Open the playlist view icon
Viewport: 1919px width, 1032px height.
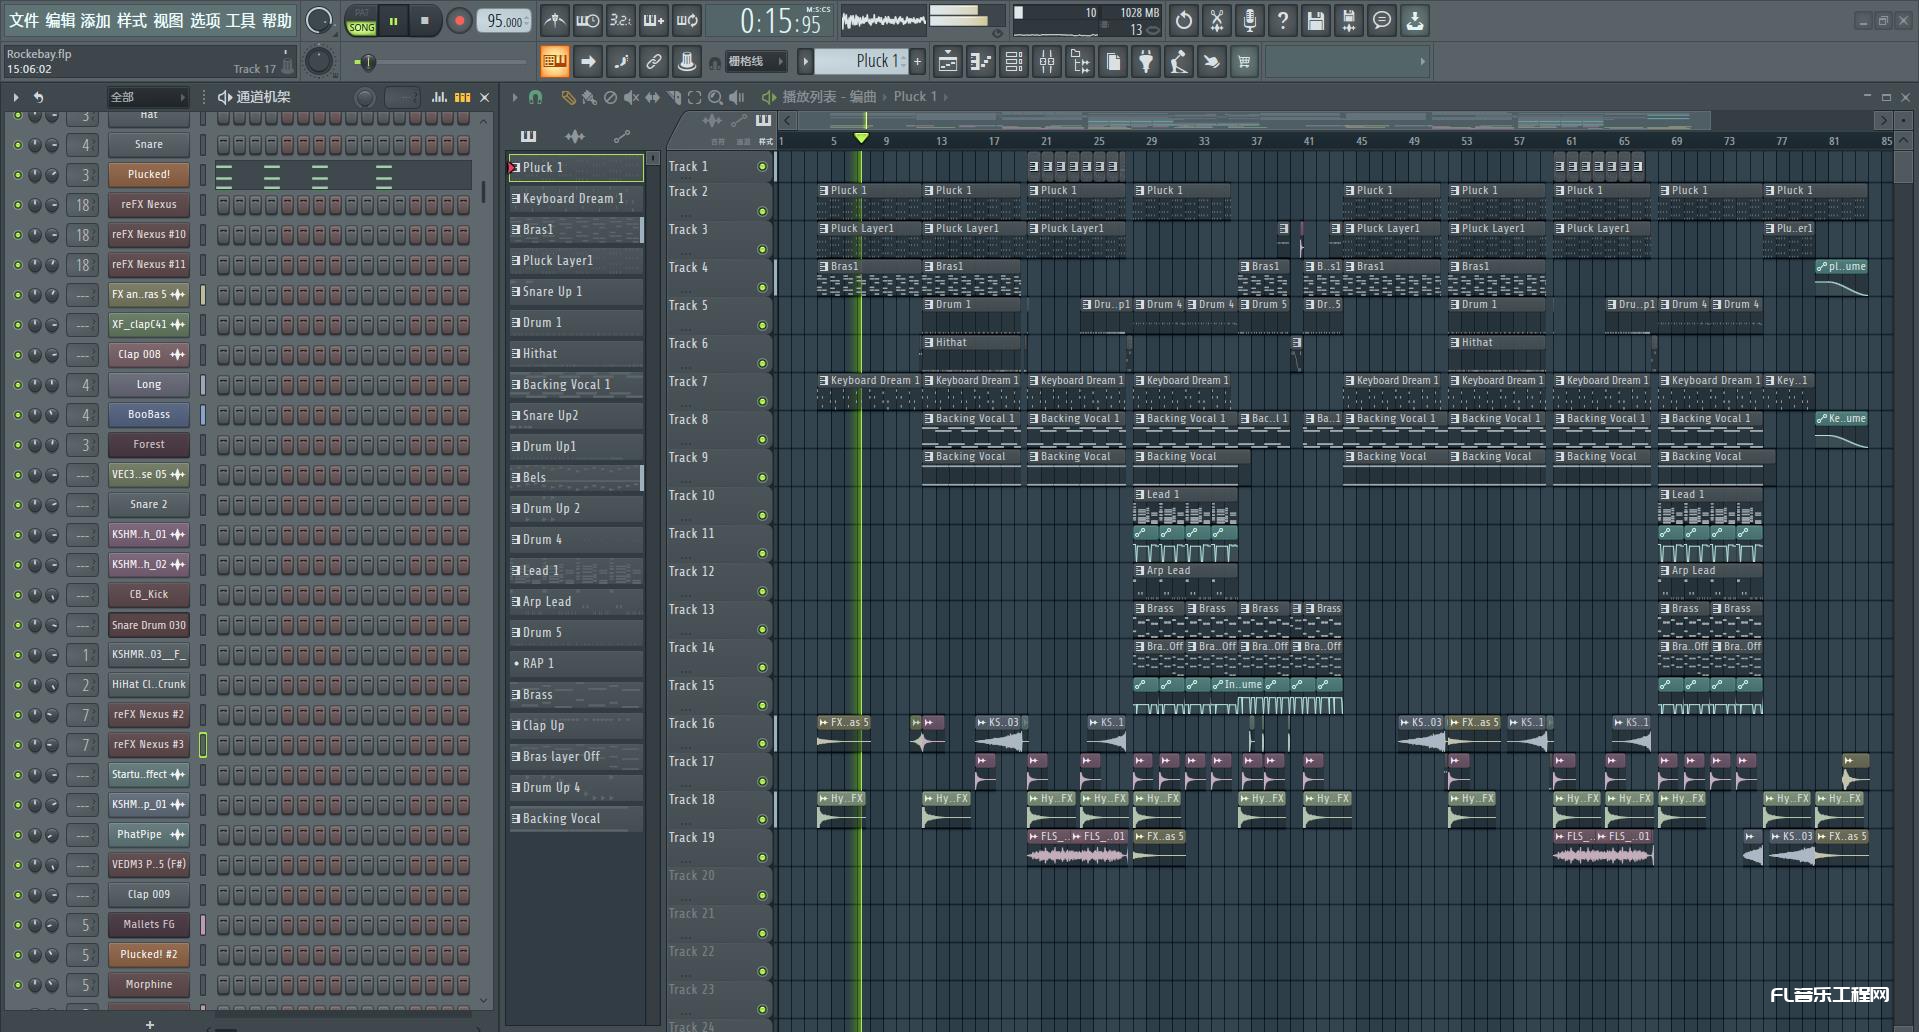click(x=947, y=62)
